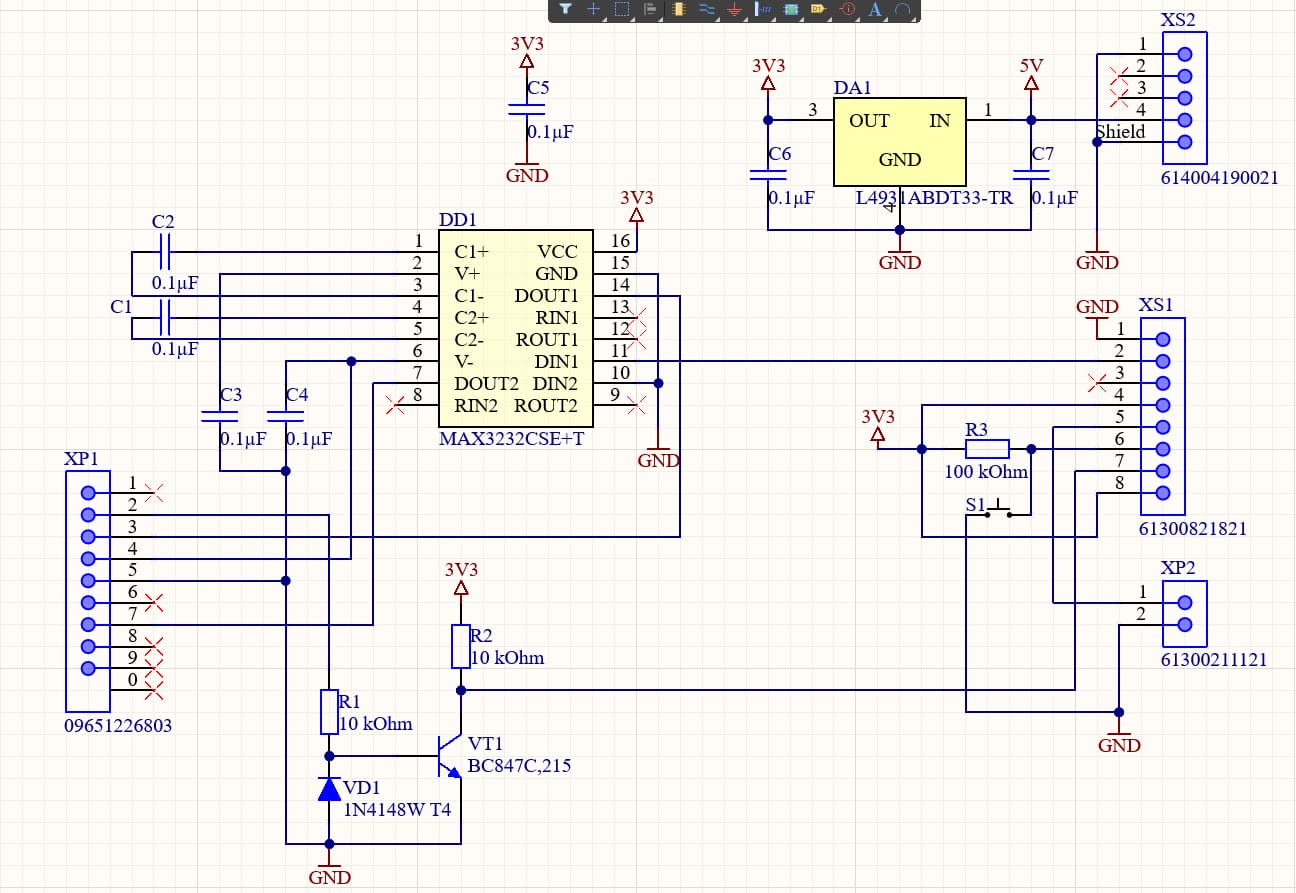The image size is (1296, 893).
Task: Select the place port tool
Action: tap(818, 10)
